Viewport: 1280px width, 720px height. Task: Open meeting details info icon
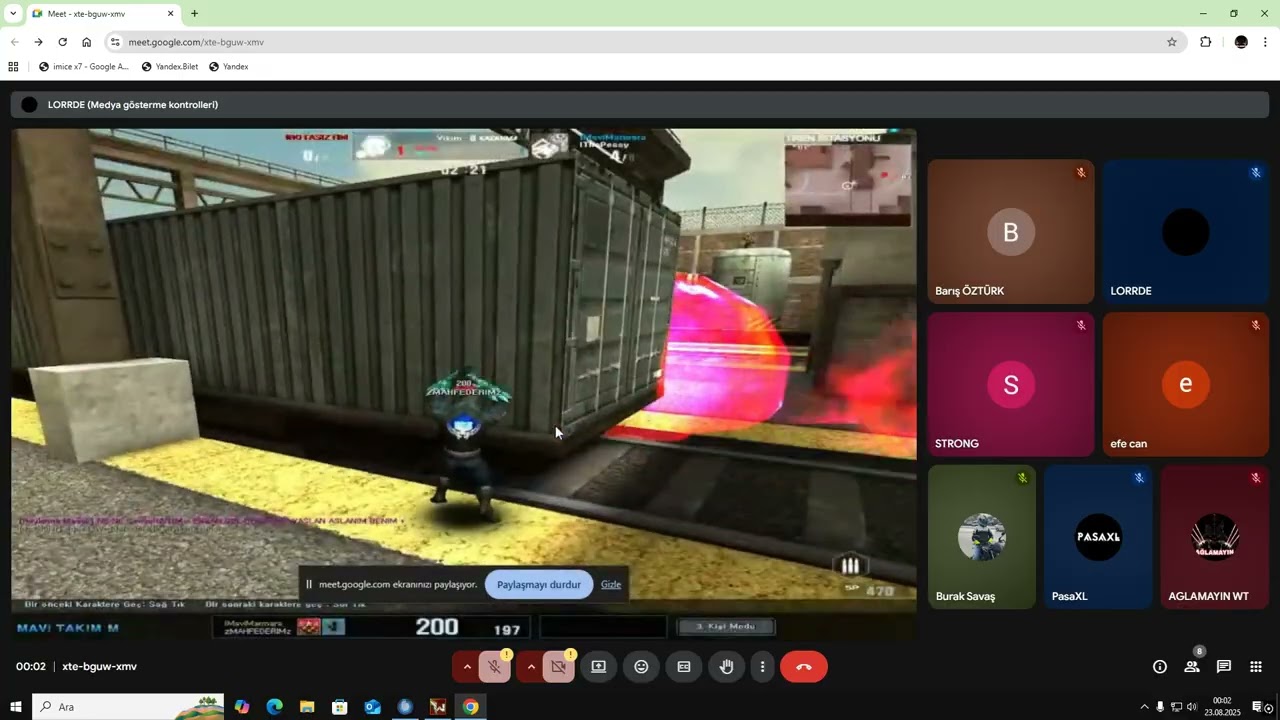tap(1160, 667)
